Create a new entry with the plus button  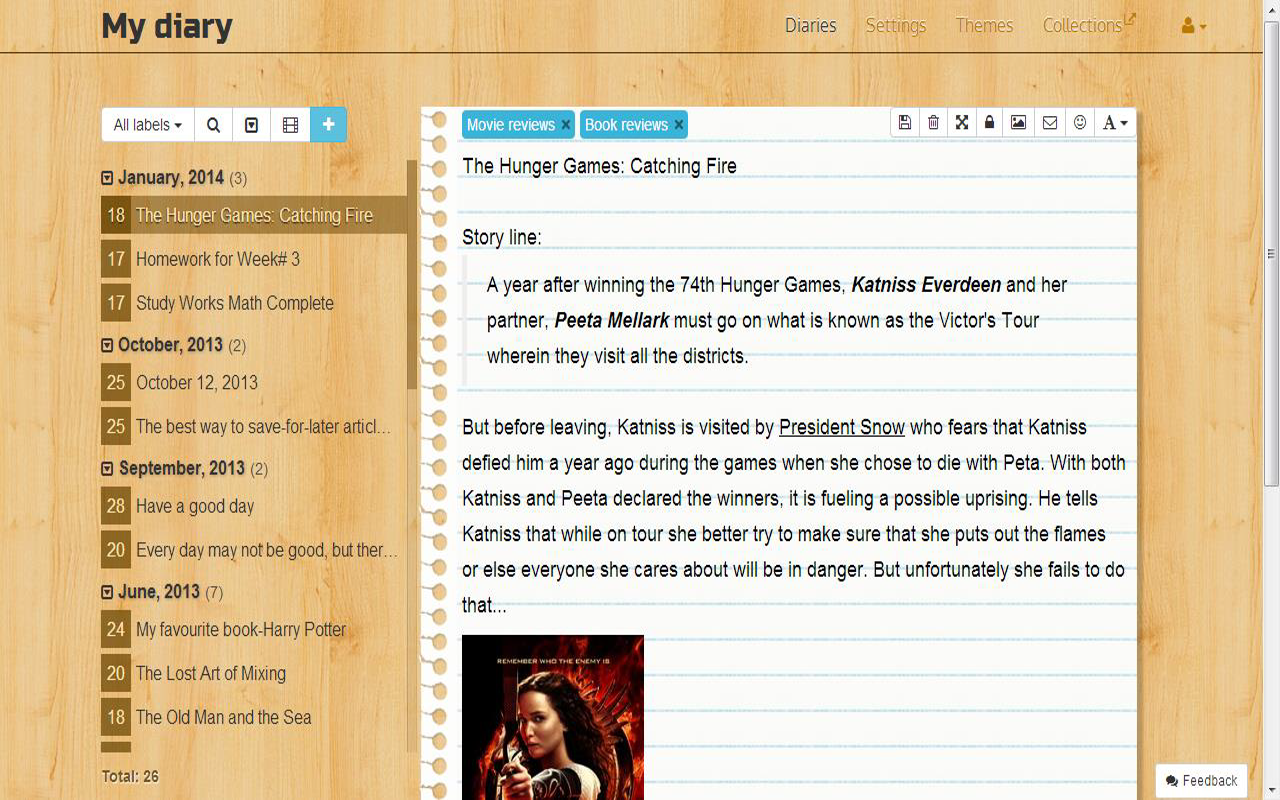point(328,124)
